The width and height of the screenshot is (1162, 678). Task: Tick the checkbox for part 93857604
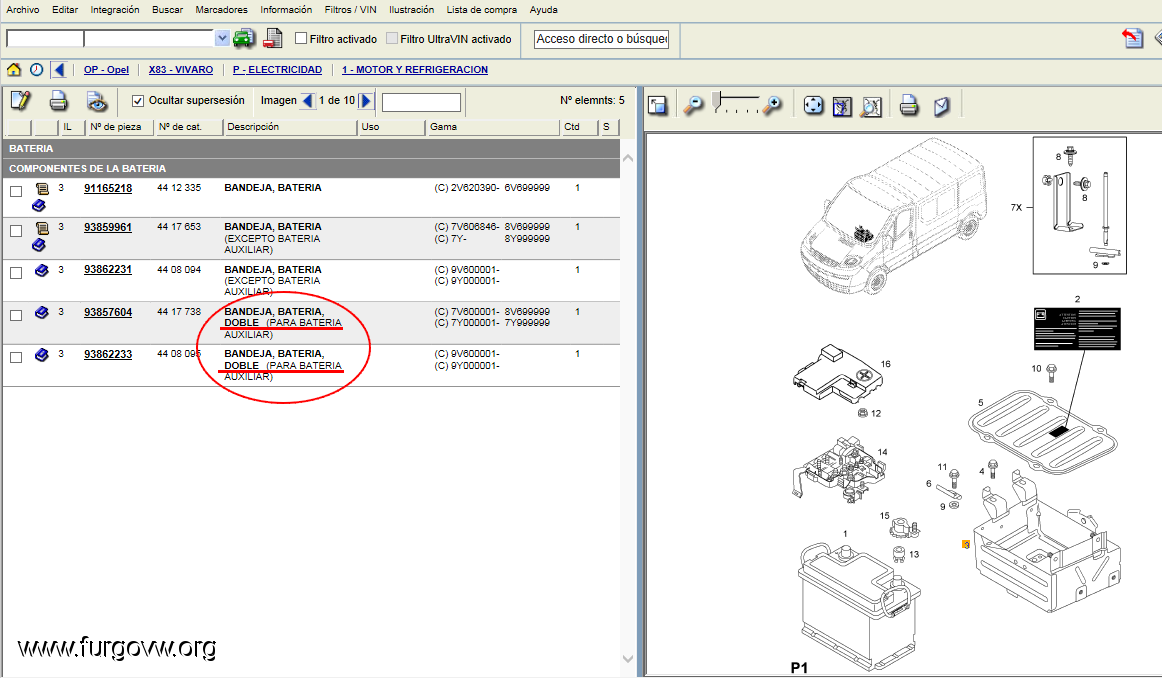pos(16,316)
